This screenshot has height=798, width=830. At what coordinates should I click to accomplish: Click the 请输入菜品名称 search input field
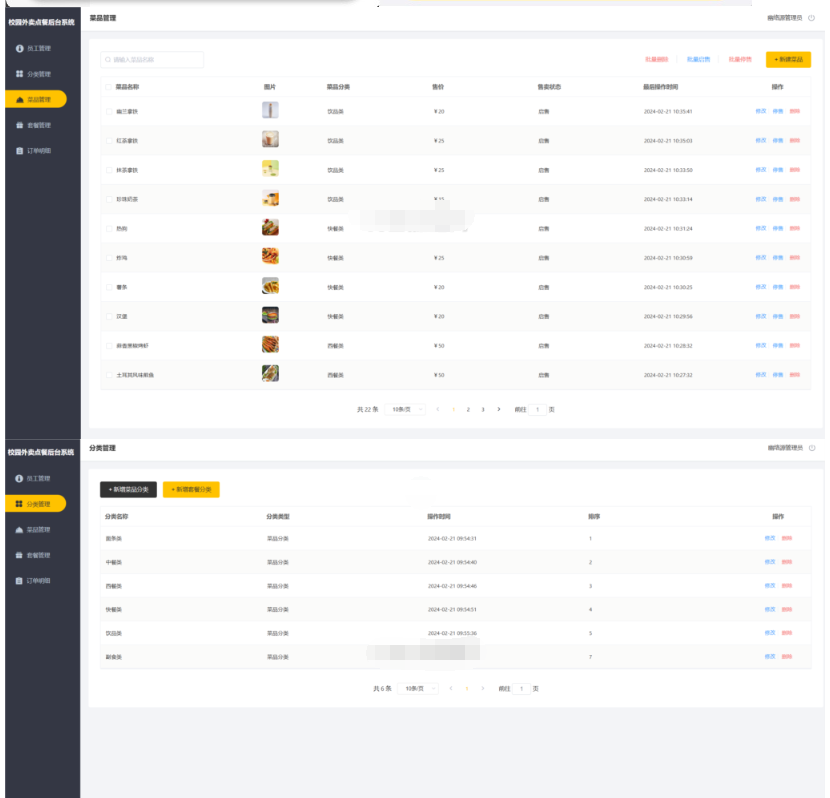click(155, 60)
